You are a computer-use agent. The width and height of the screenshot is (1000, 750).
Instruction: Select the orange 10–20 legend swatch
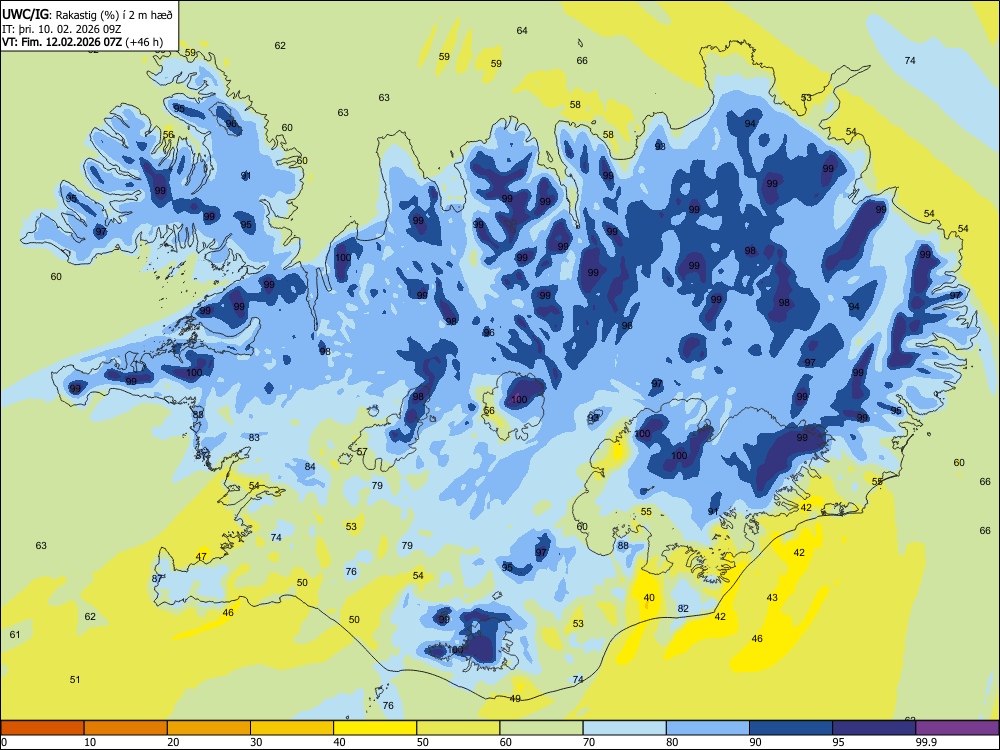(x=126, y=728)
